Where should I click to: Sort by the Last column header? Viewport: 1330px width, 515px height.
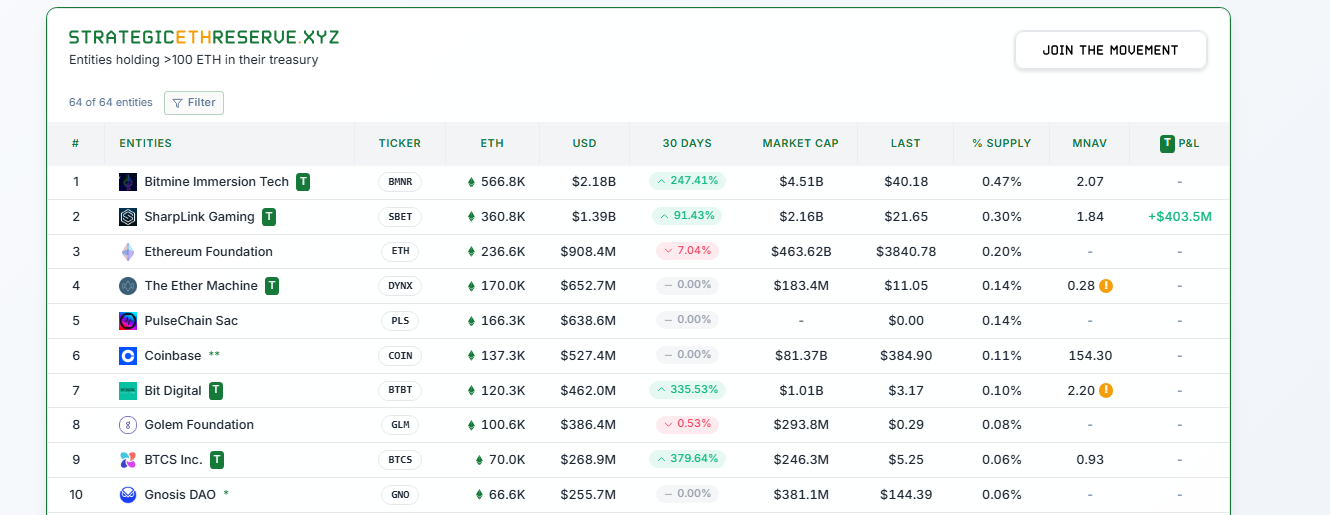coord(906,144)
